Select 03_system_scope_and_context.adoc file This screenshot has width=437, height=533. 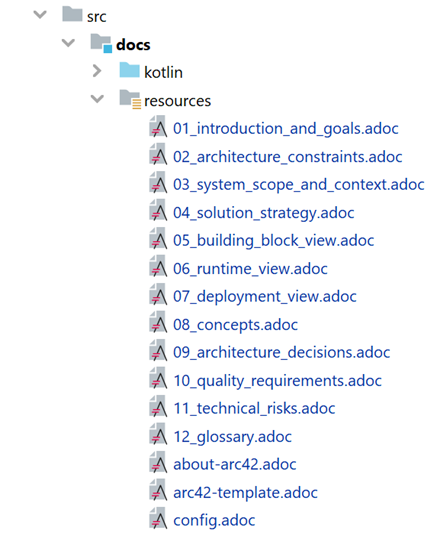[x=299, y=185]
